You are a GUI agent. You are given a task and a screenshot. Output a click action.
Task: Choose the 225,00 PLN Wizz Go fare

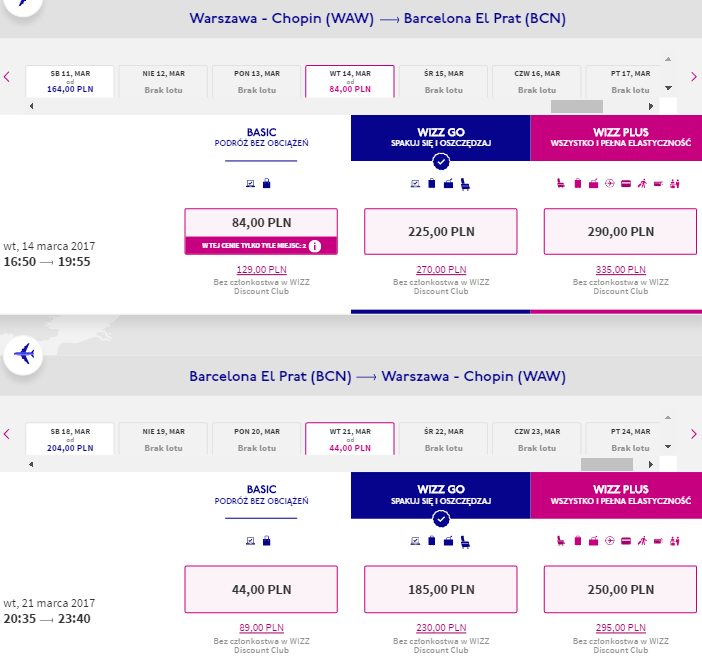click(441, 231)
